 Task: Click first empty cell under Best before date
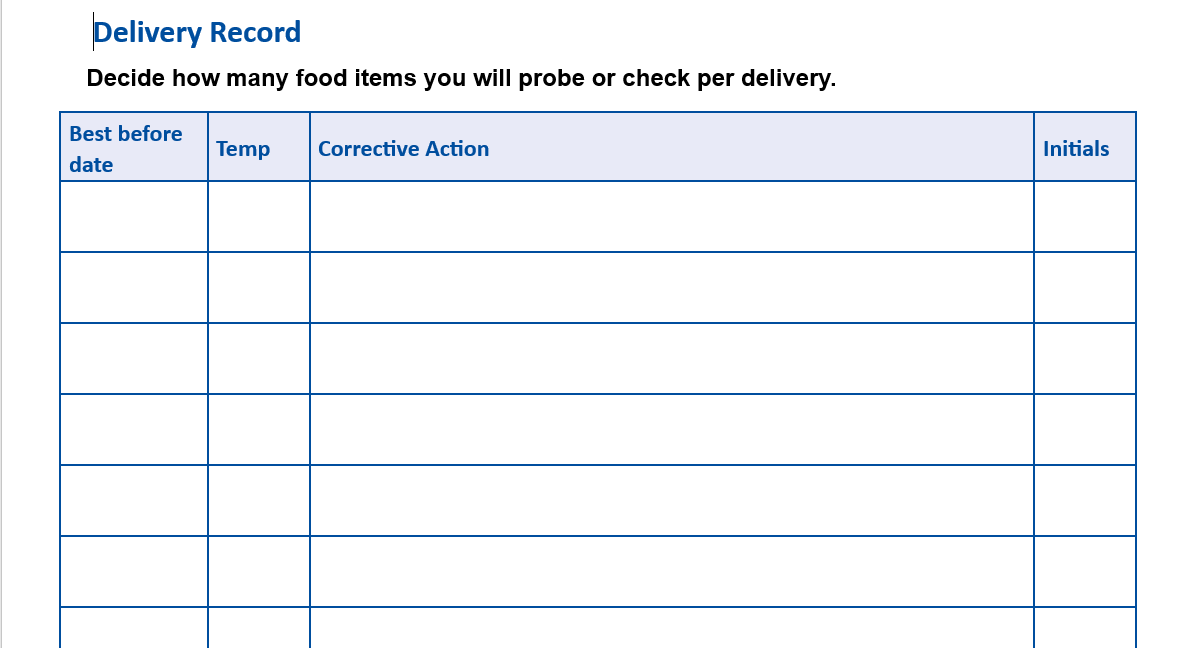pos(134,216)
